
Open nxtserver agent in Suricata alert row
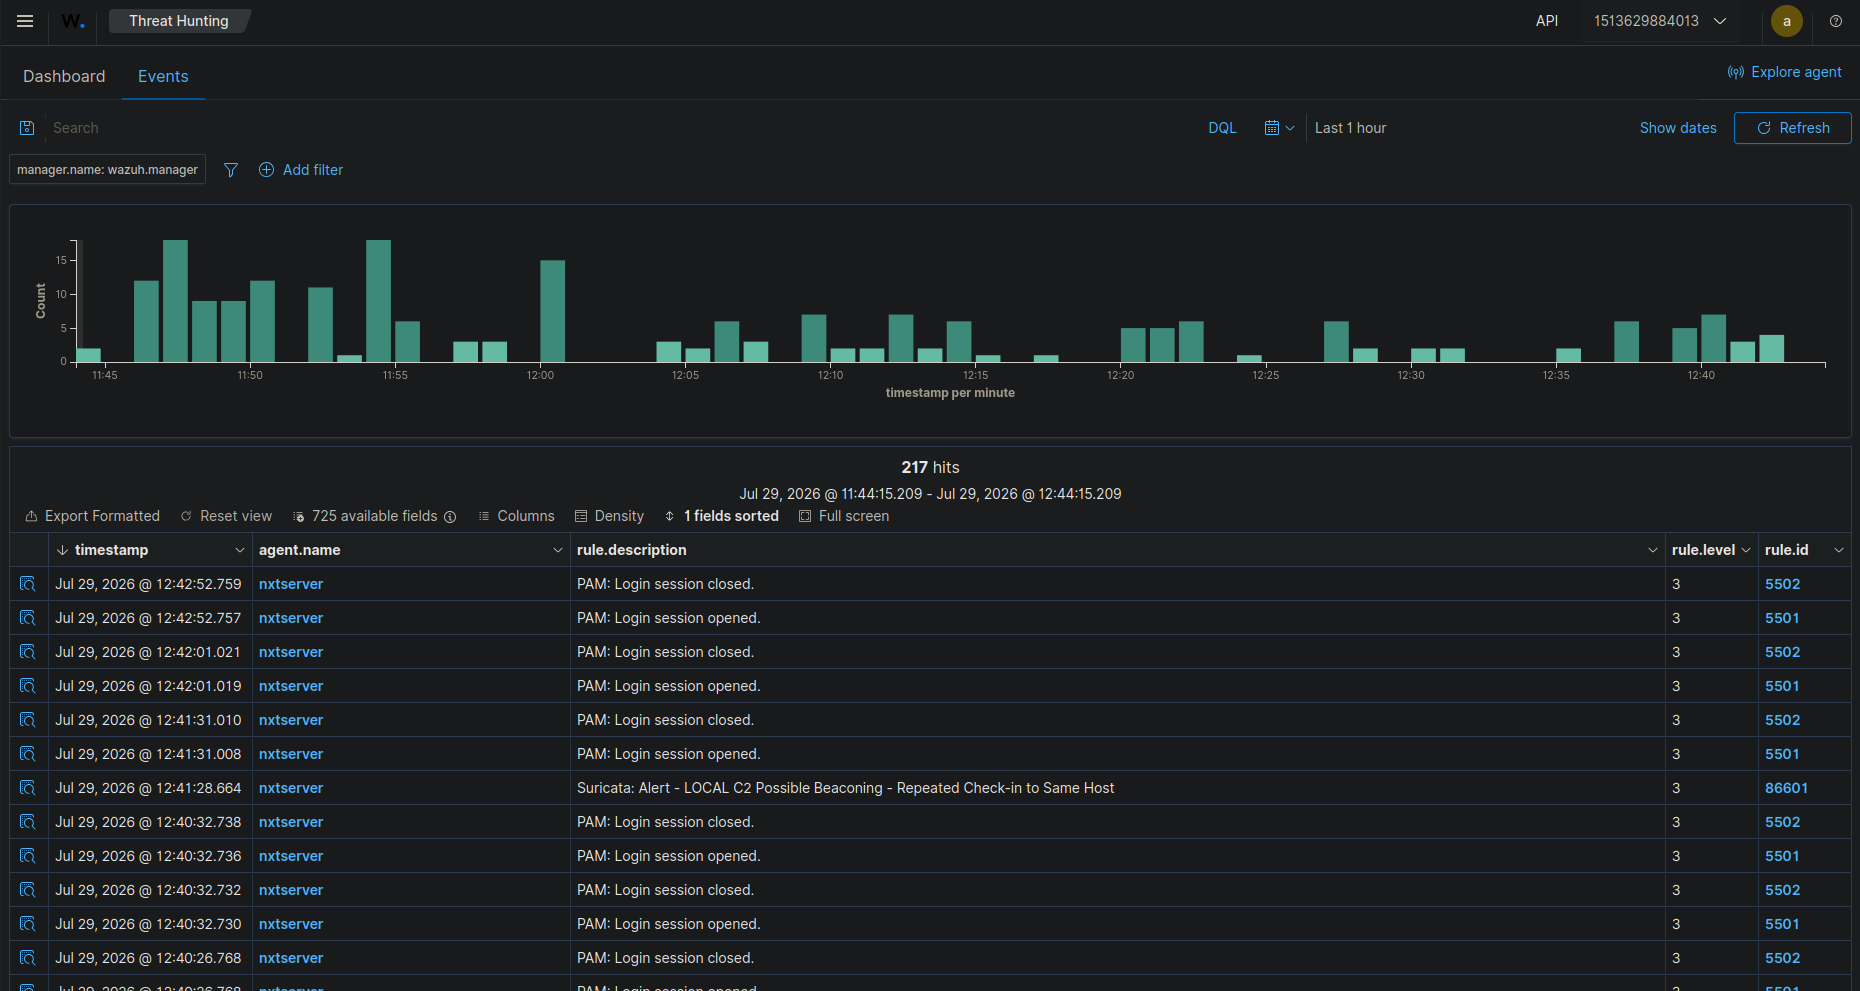click(x=291, y=788)
